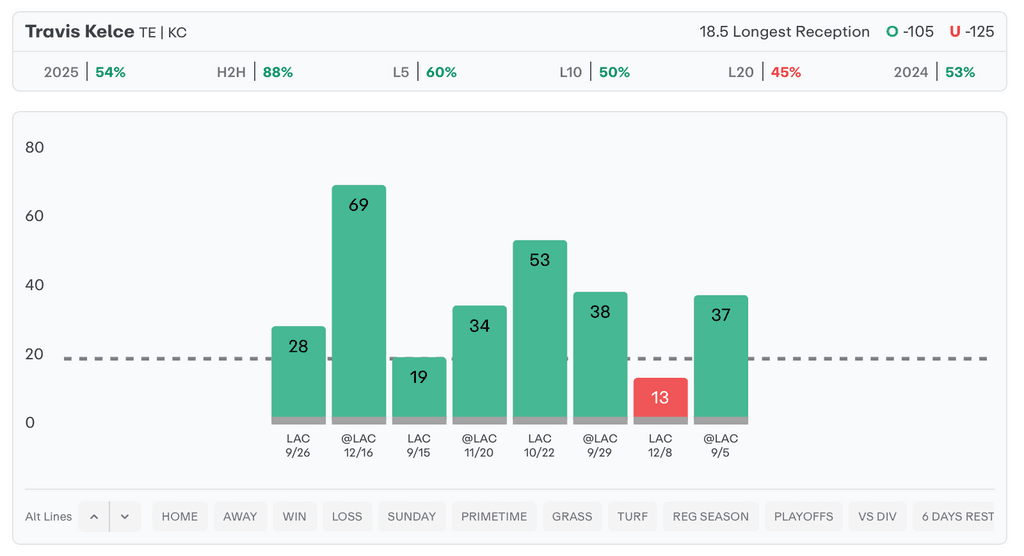1024x556 pixels.
Task: Switch to the H2H 88% split
Action: pyautogui.click(x=255, y=72)
